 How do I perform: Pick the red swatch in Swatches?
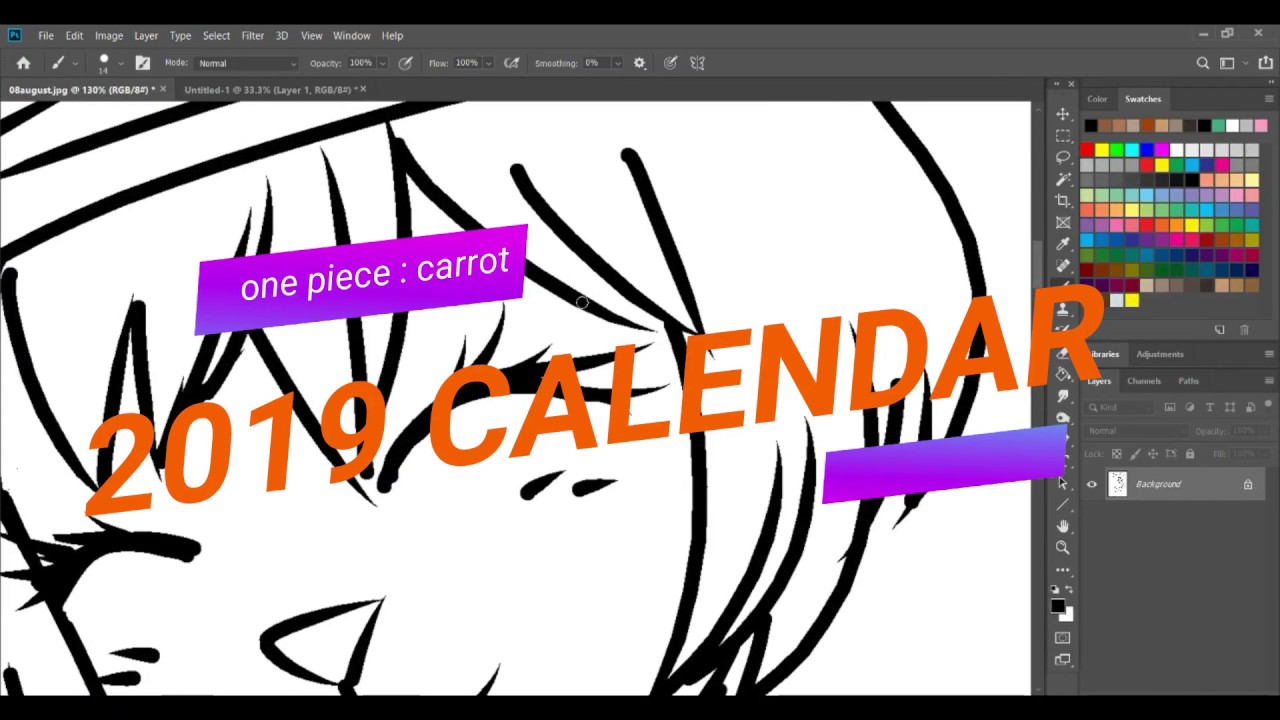pyautogui.click(x=1087, y=150)
